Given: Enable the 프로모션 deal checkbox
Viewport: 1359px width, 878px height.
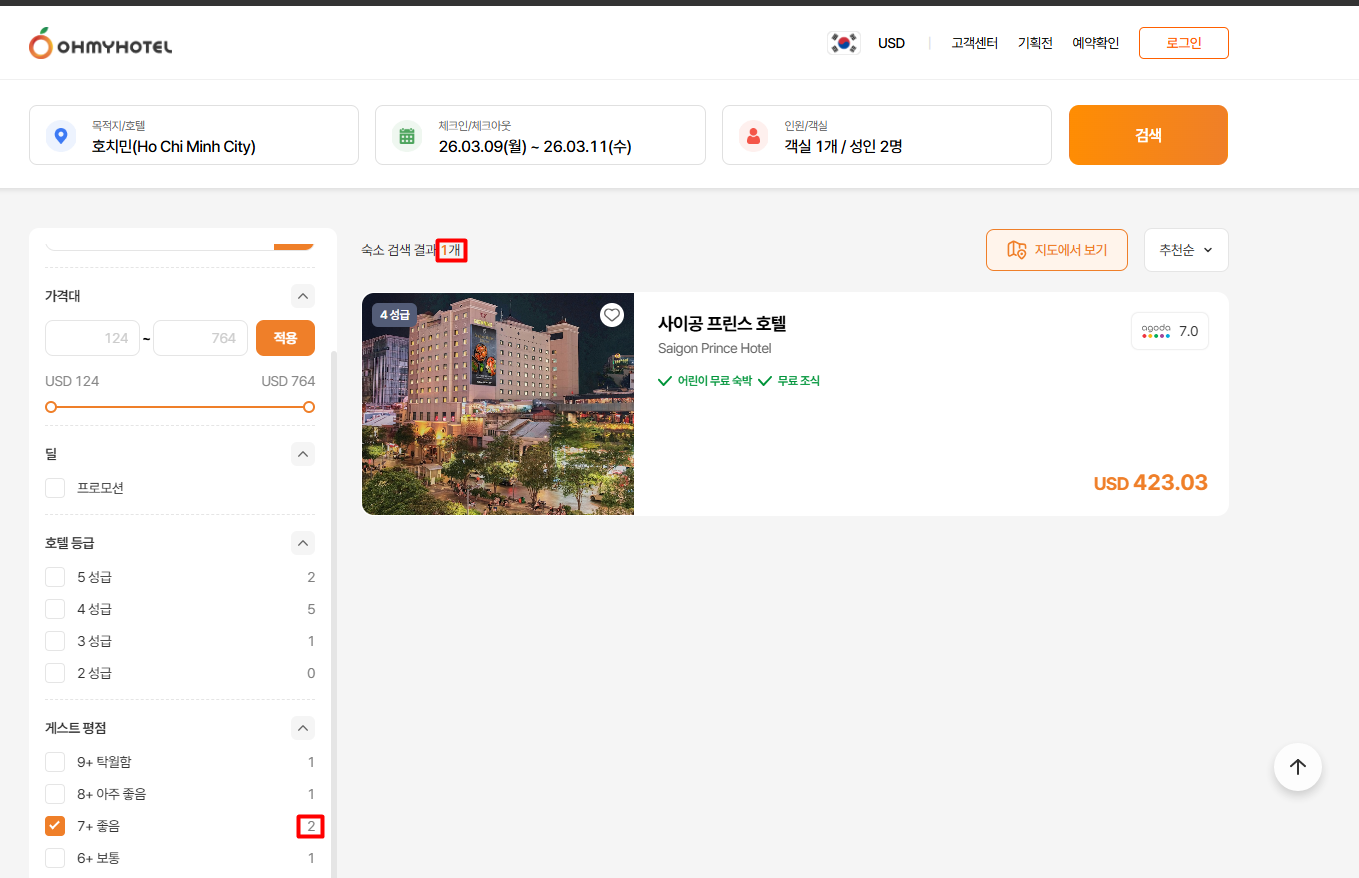Looking at the screenshot, I should coord(55,488).
